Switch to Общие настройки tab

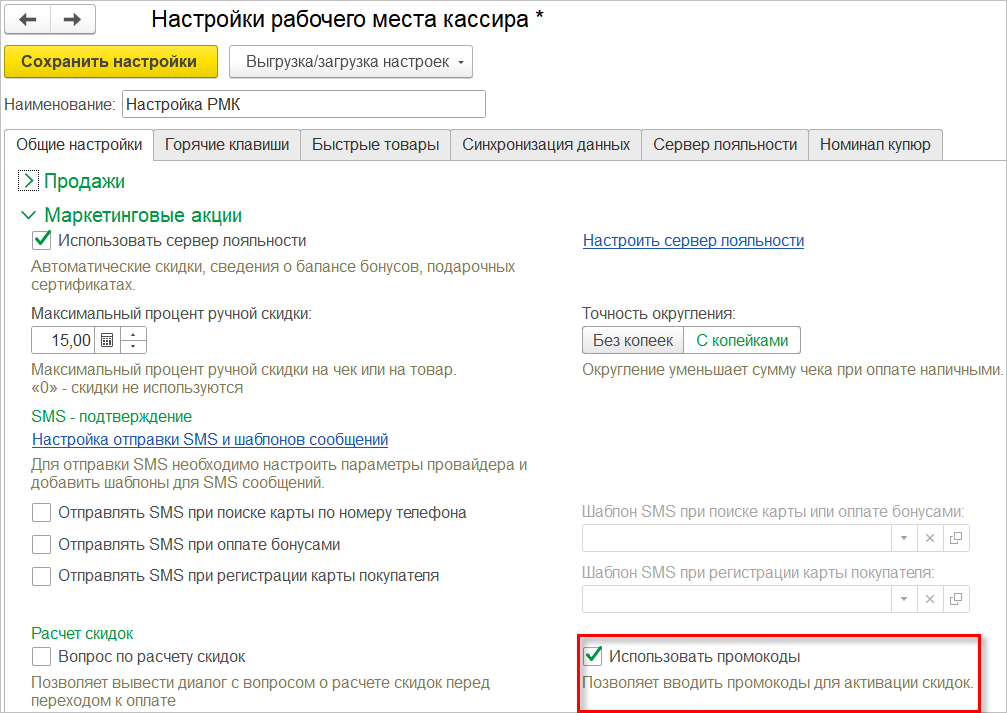pyautogui.click(x=79, y=145)
